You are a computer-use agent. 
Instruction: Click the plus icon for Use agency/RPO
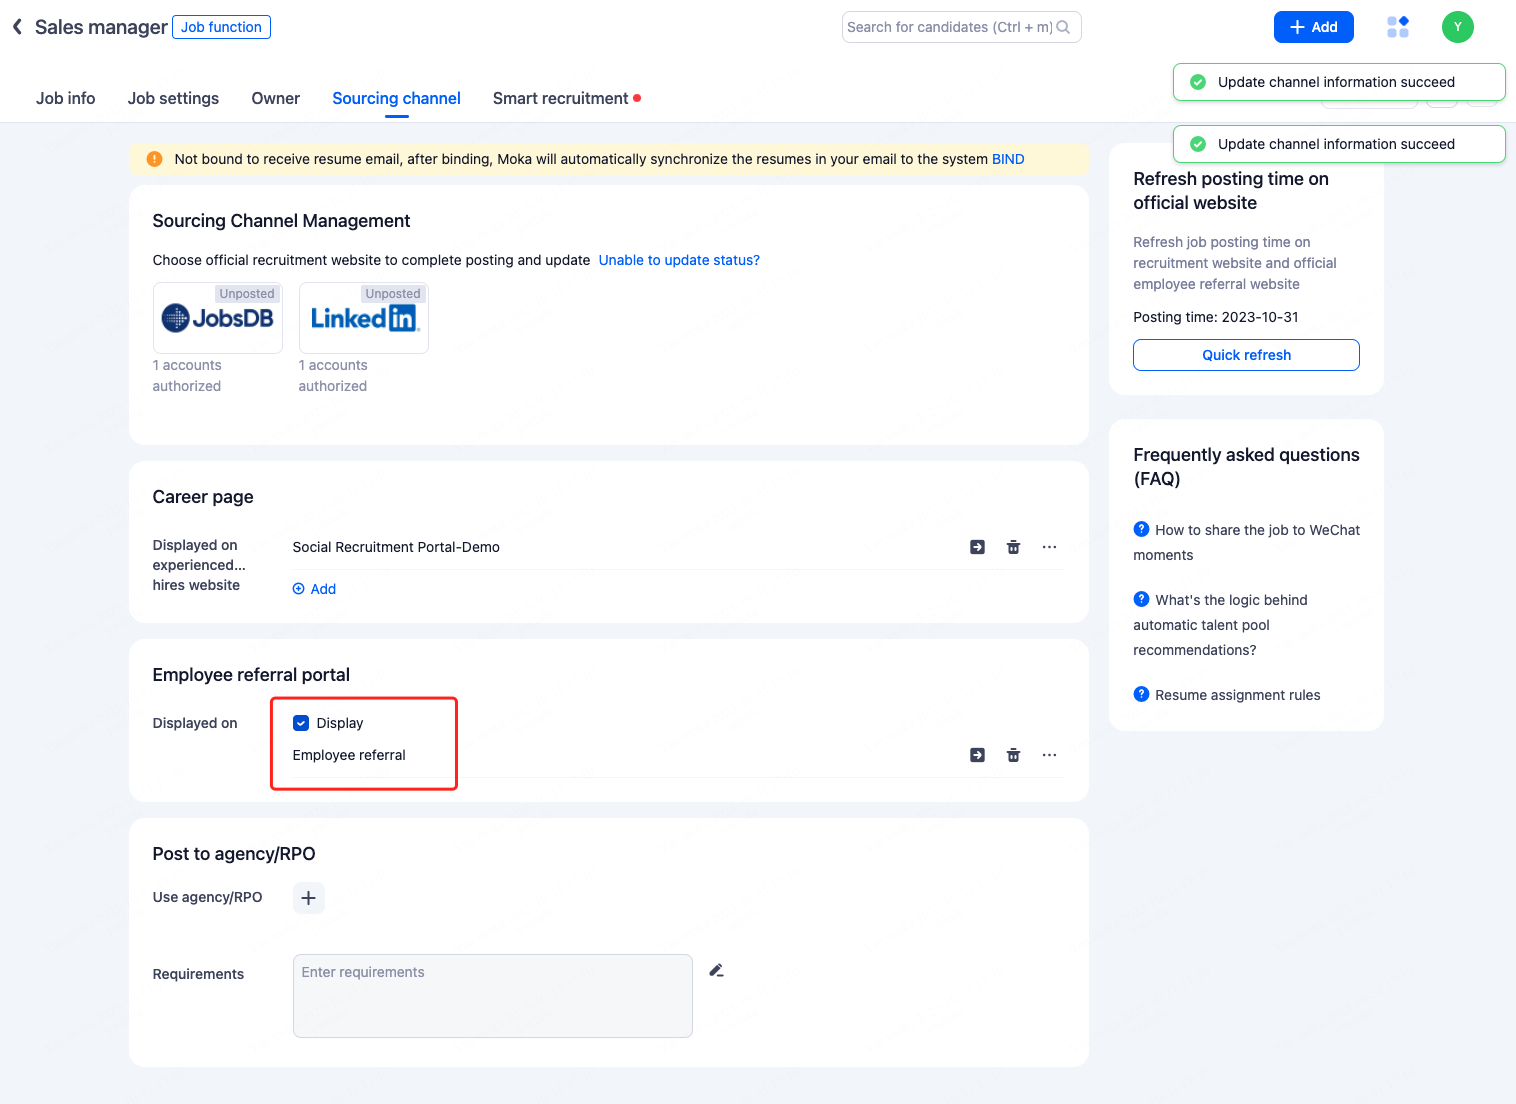coord(308,898)
